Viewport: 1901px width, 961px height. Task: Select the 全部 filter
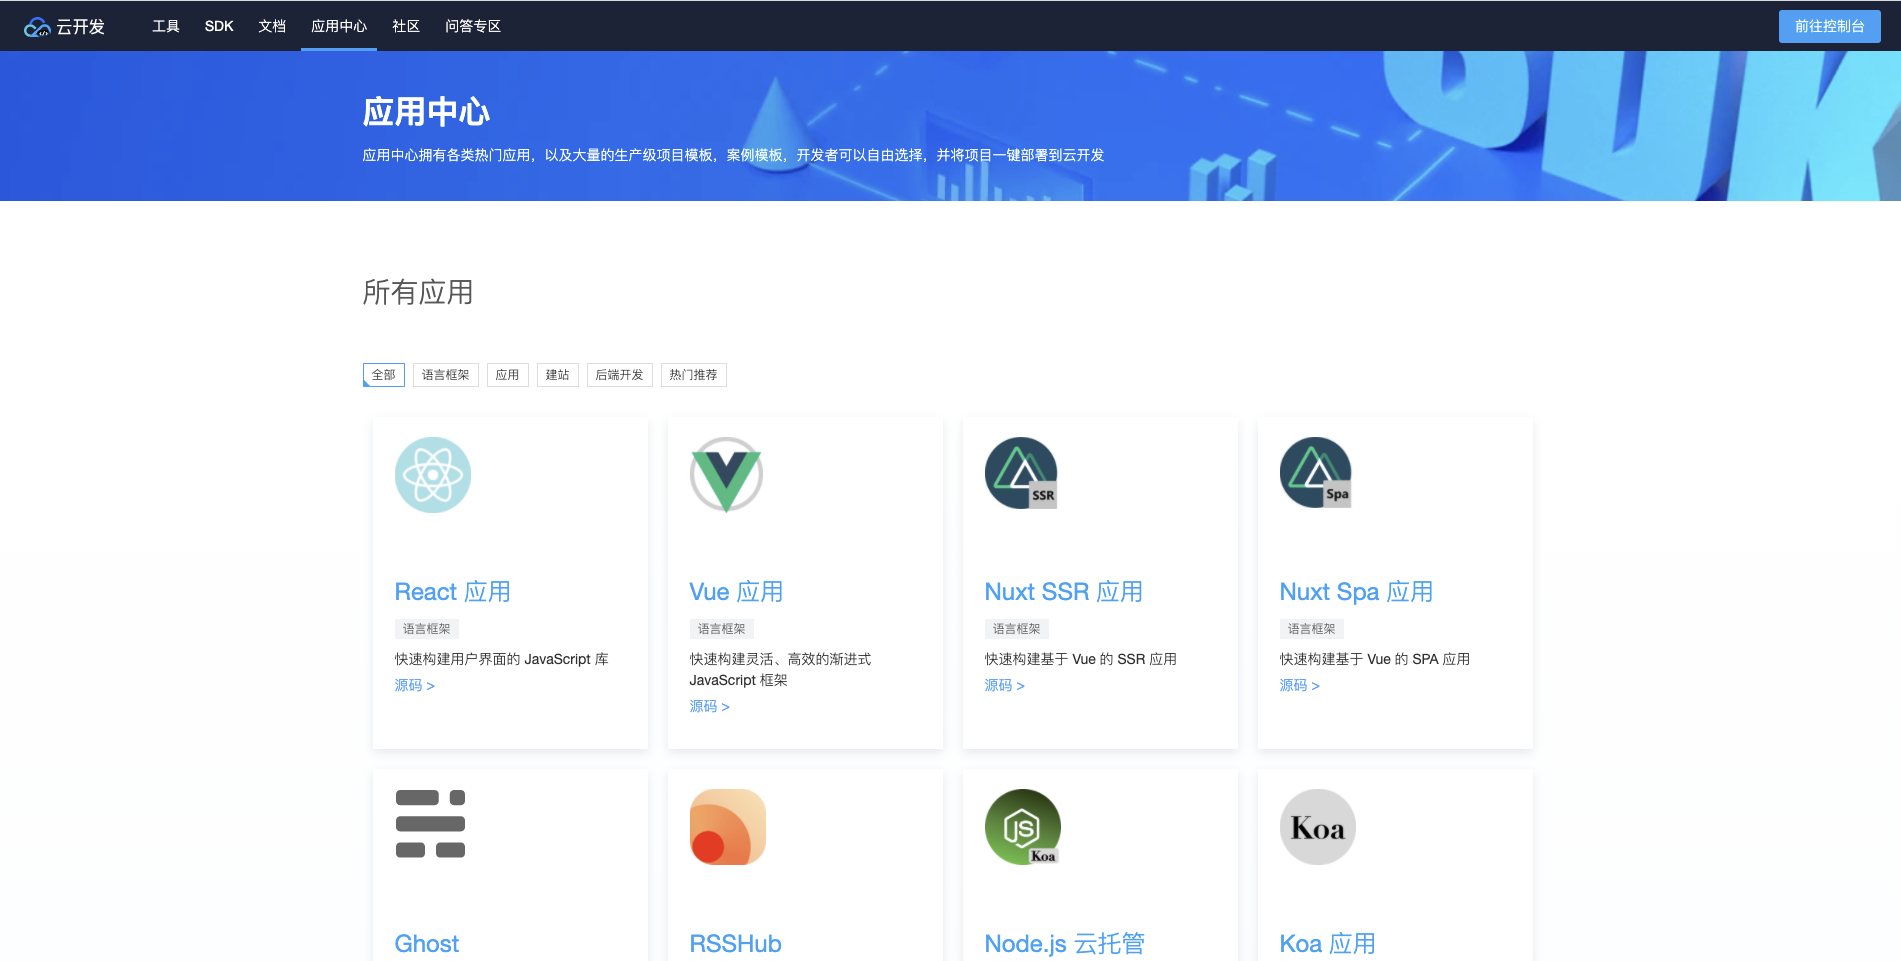pyautogui.click(x=383, y=374)
